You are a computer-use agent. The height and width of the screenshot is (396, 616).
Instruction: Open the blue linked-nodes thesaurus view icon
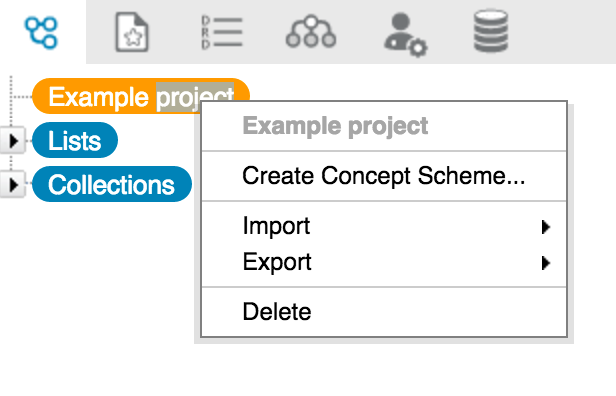pyautogui.click(x=41, y=32)
